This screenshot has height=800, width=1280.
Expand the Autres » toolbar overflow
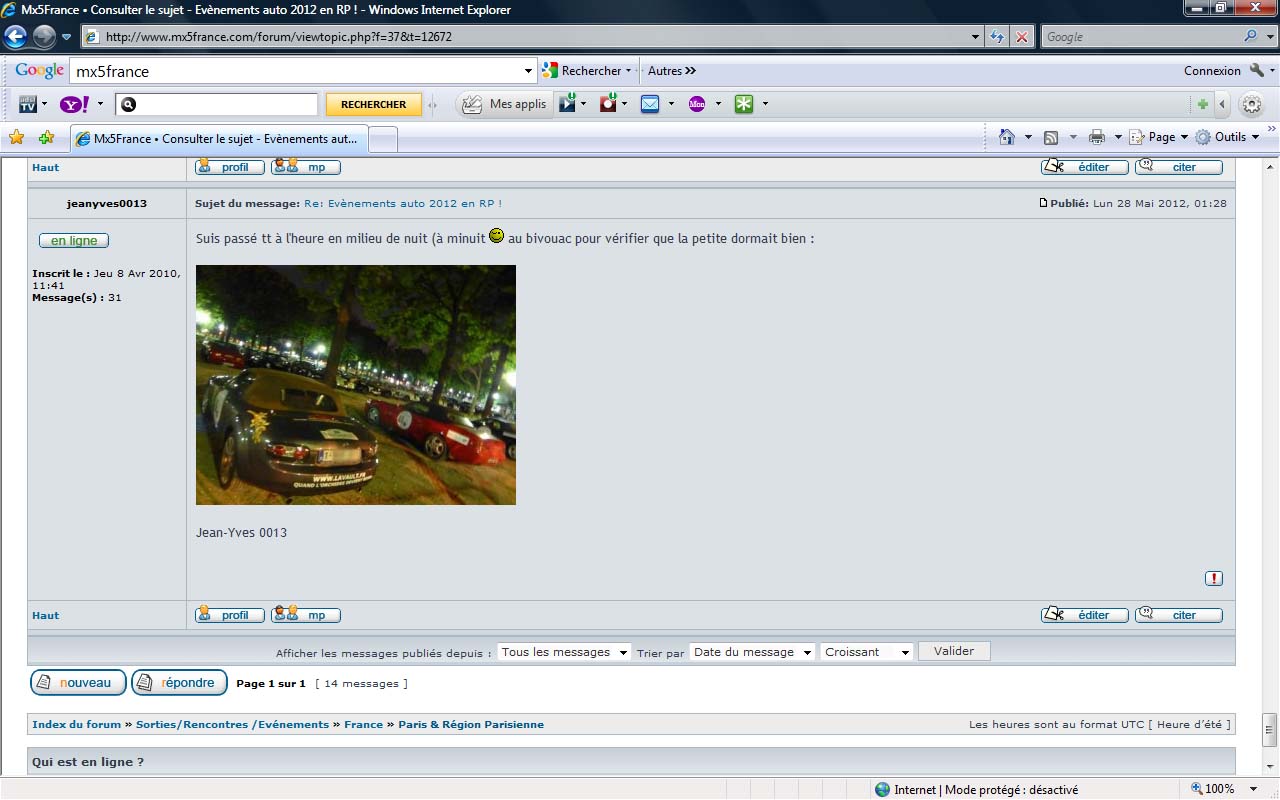tap(672, 71)
